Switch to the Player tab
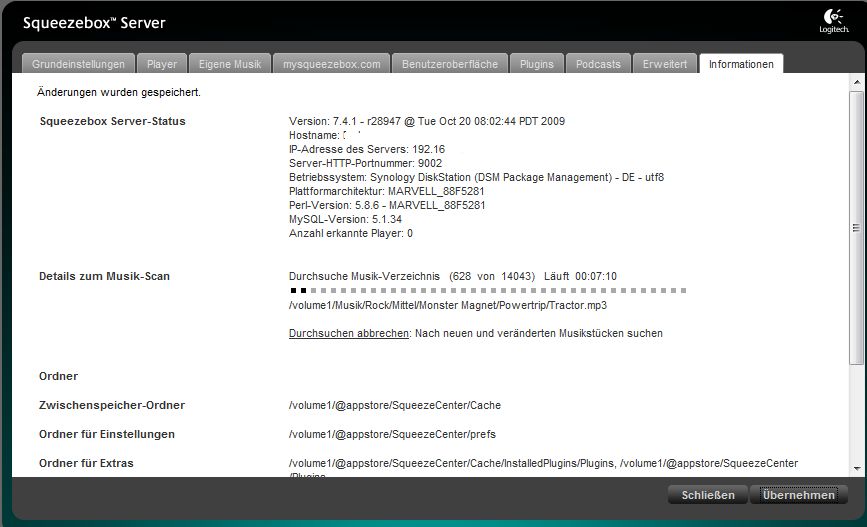This screenshot has height=527, width=867. pos(161,64)
